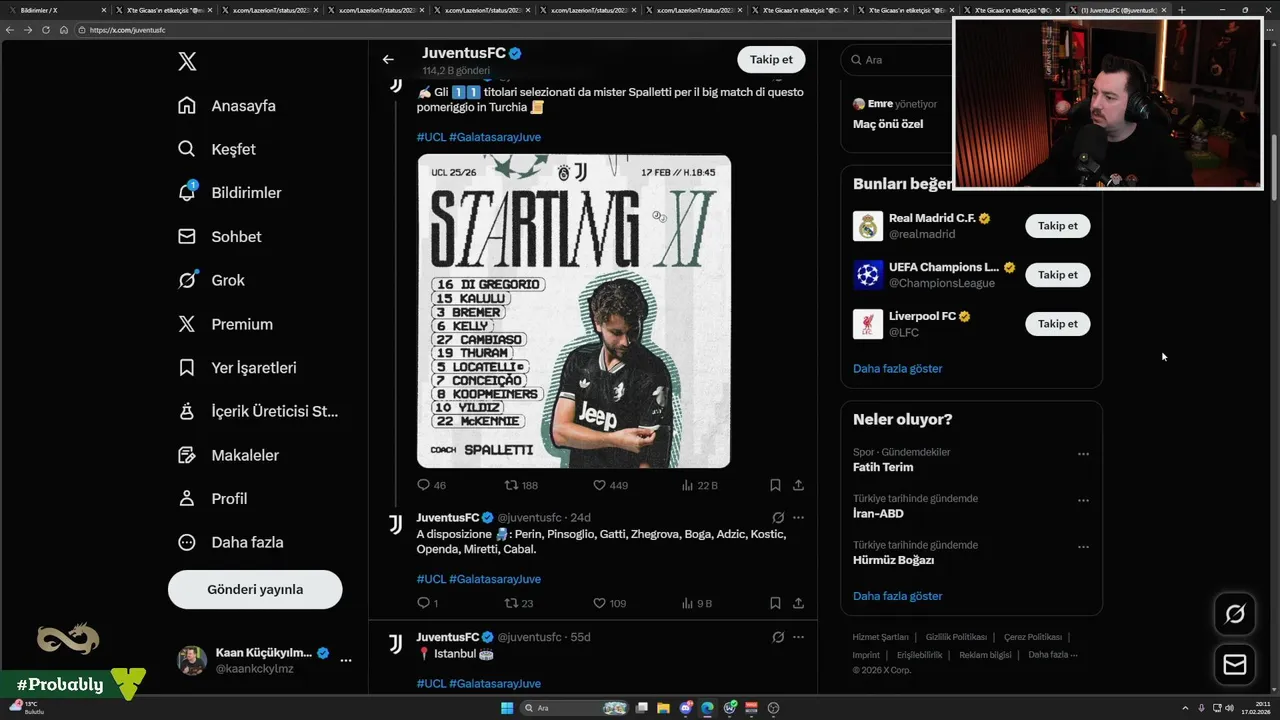This screenshot has height=720, width=1280.
Task: Follow Real Madrid C.F. account
Action: (1057, 226)
